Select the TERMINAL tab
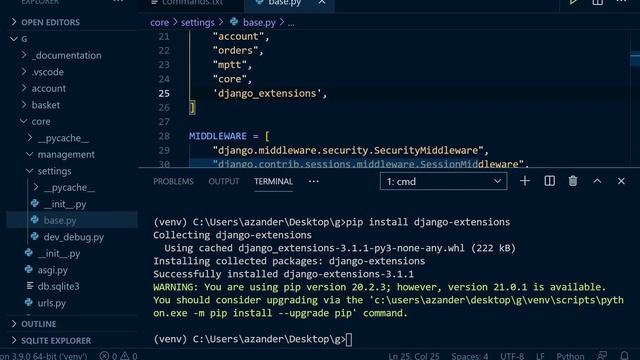 tap(273, 181)
